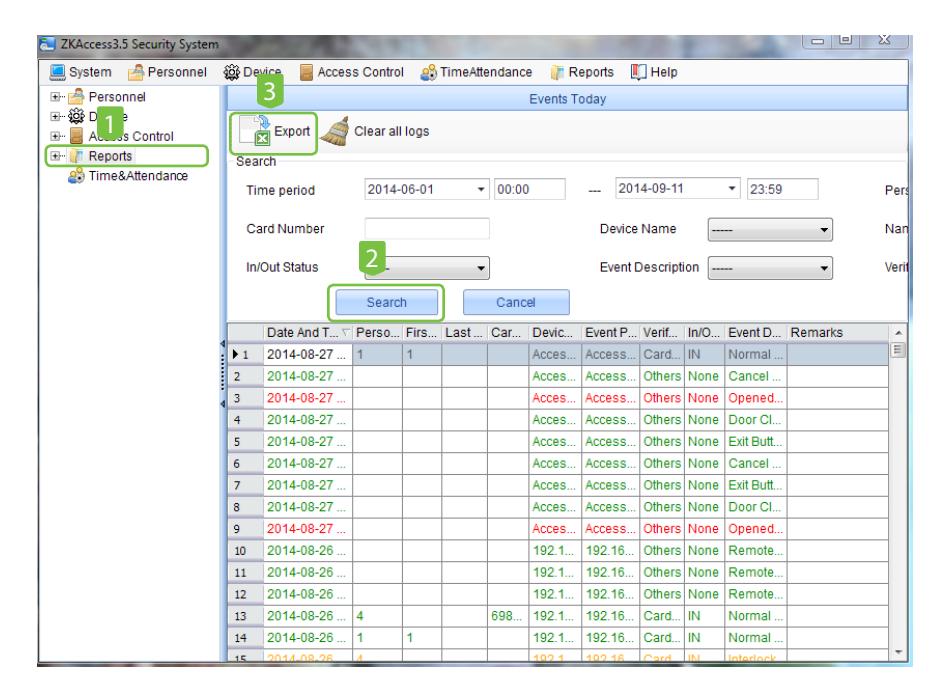
Task: Click the Export label
Action: tap(292, 131)
